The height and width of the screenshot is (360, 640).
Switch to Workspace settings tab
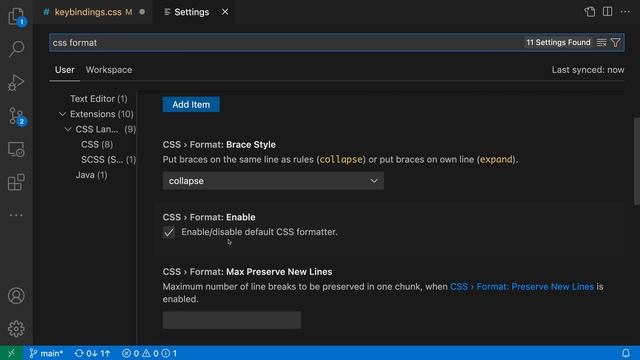pyautogui.click(x=109, y=70)
